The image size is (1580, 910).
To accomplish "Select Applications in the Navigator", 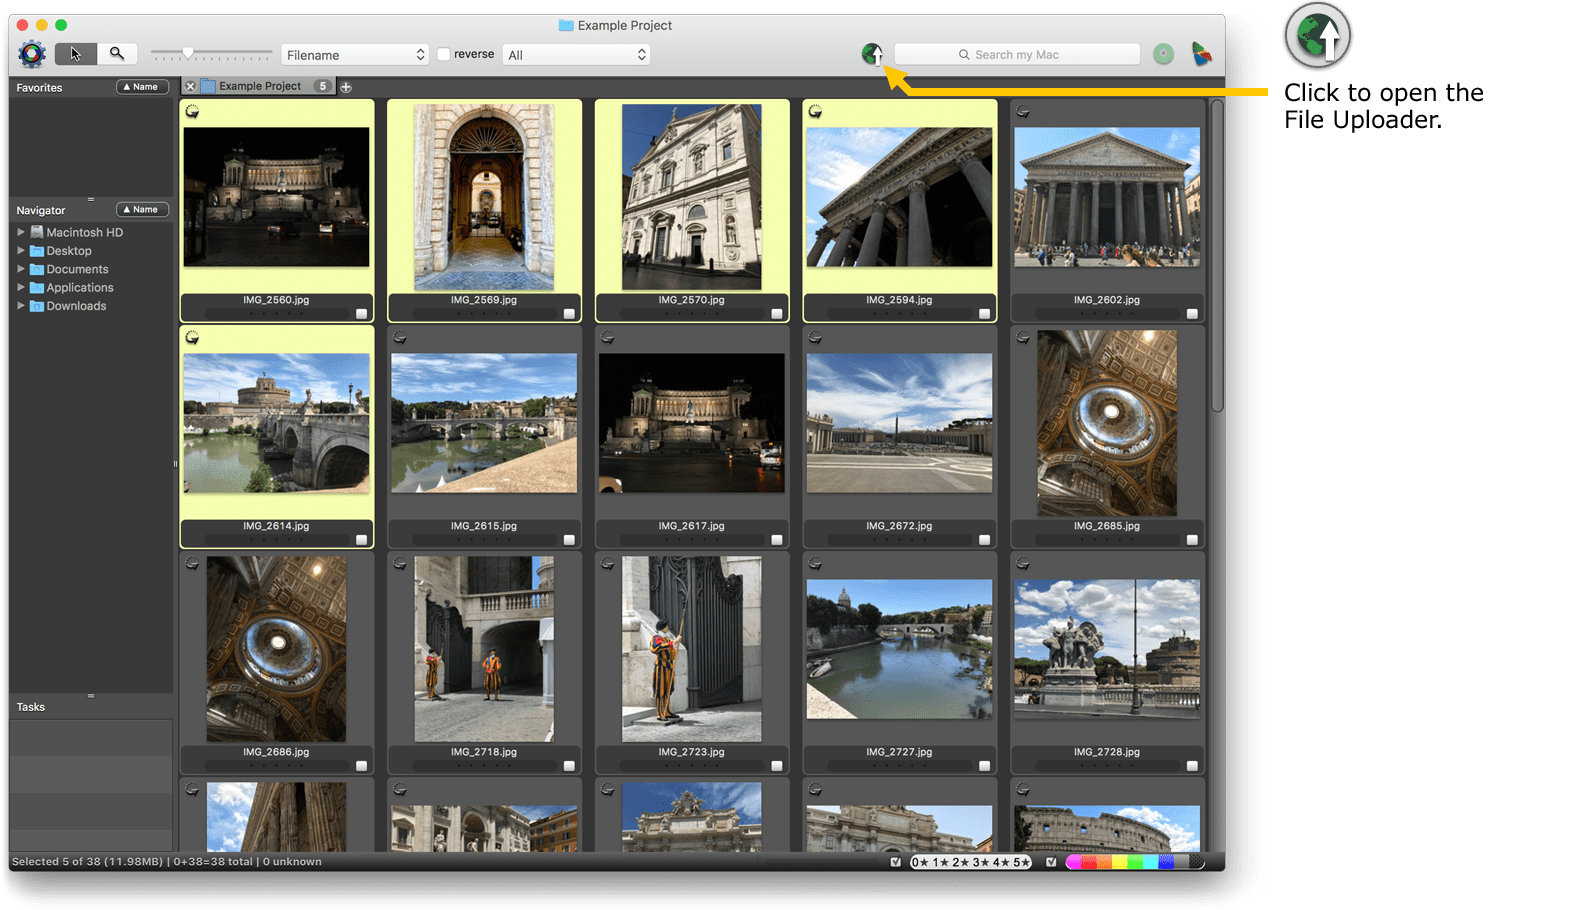I will click(x=80, y=288).
